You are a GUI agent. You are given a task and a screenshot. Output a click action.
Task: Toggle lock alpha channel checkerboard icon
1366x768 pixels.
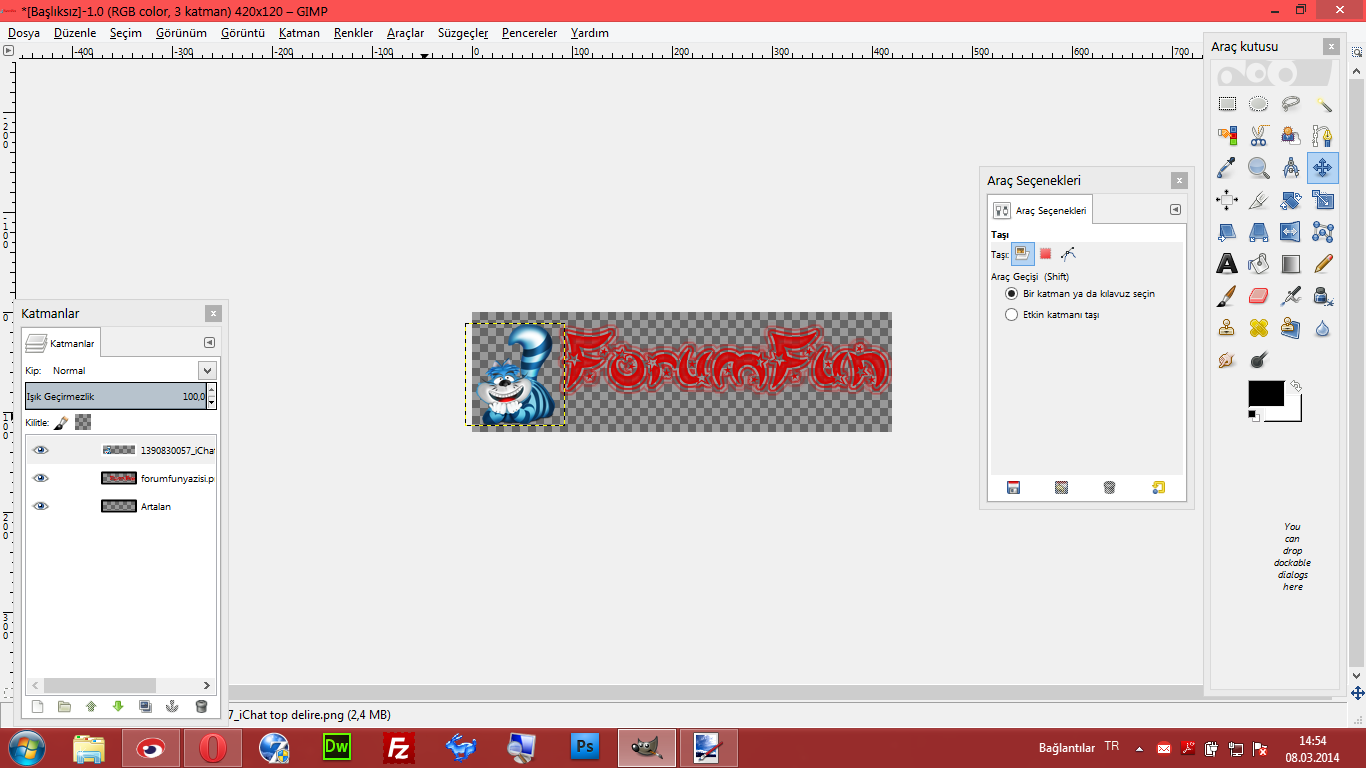coord(83,423)
